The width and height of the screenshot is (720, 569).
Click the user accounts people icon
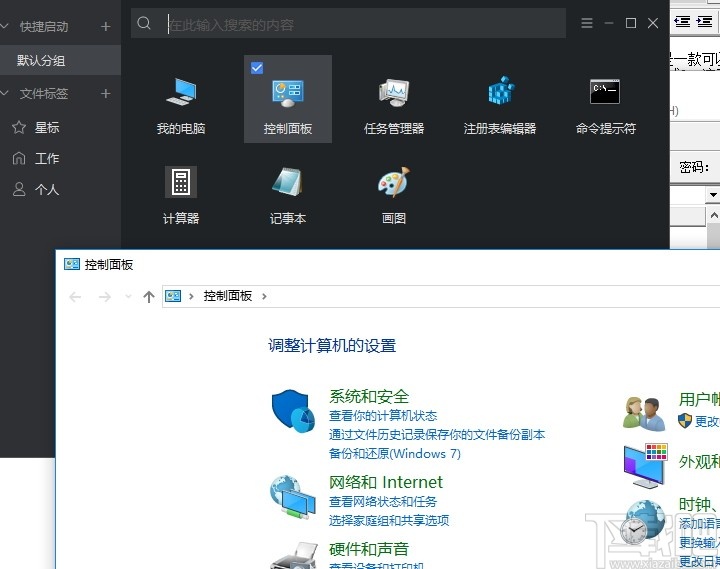(x=644, y=414)
